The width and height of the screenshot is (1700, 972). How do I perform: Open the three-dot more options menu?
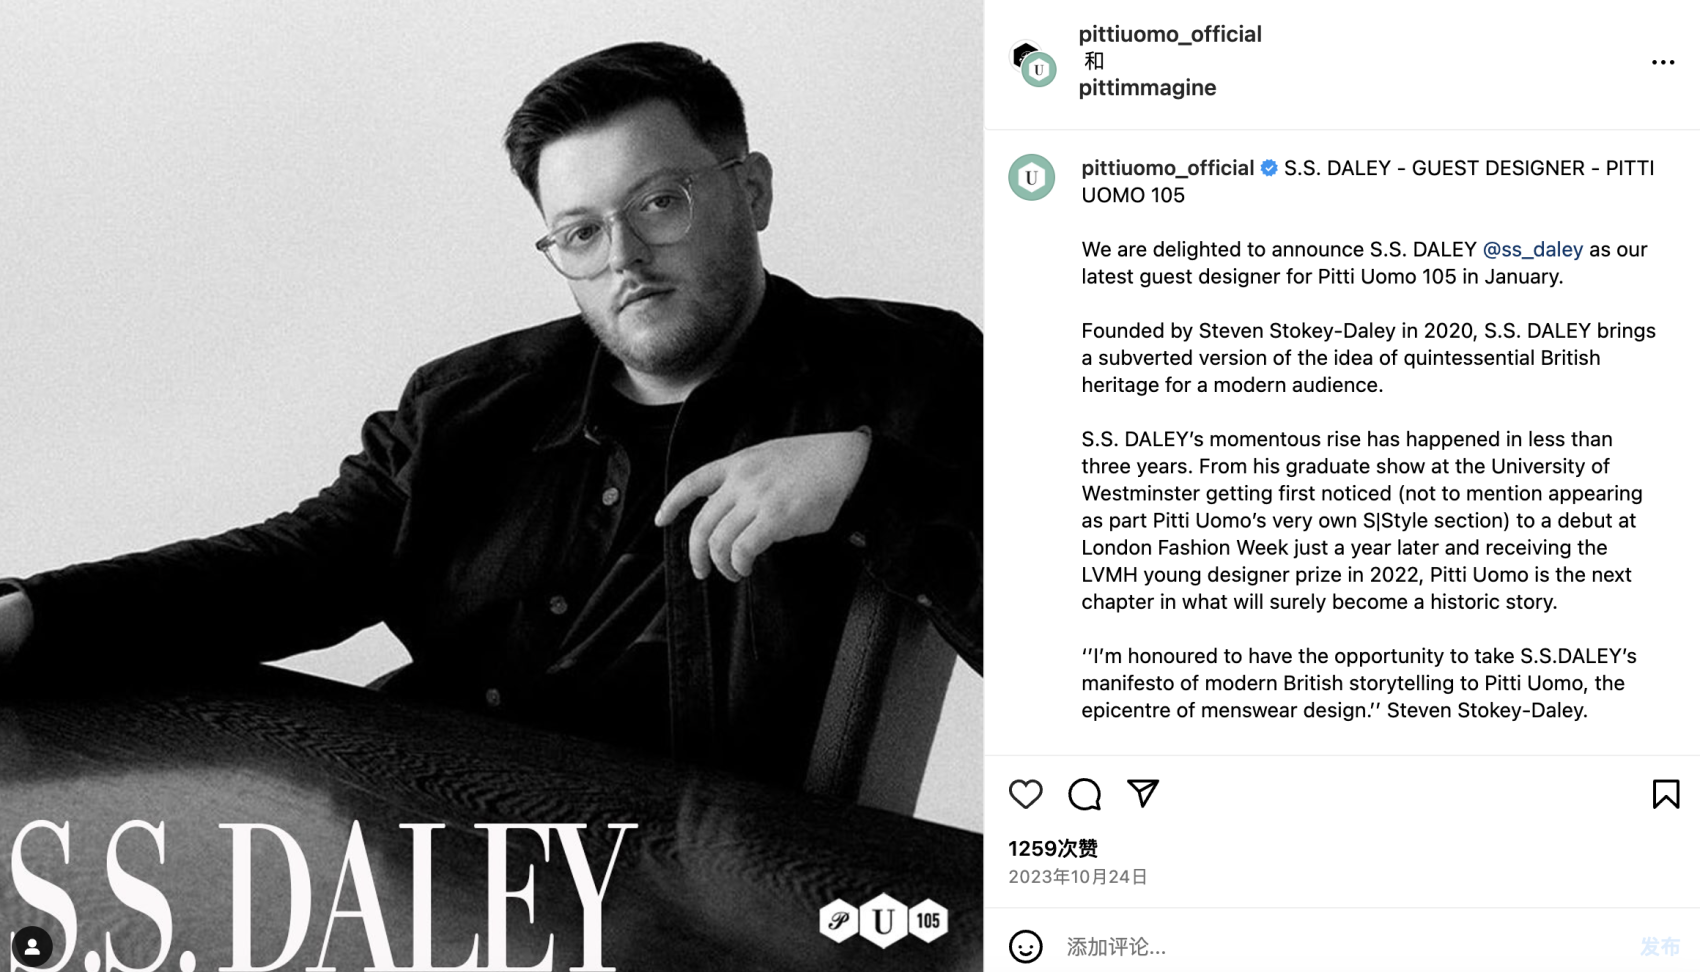tap(1662, 62)
